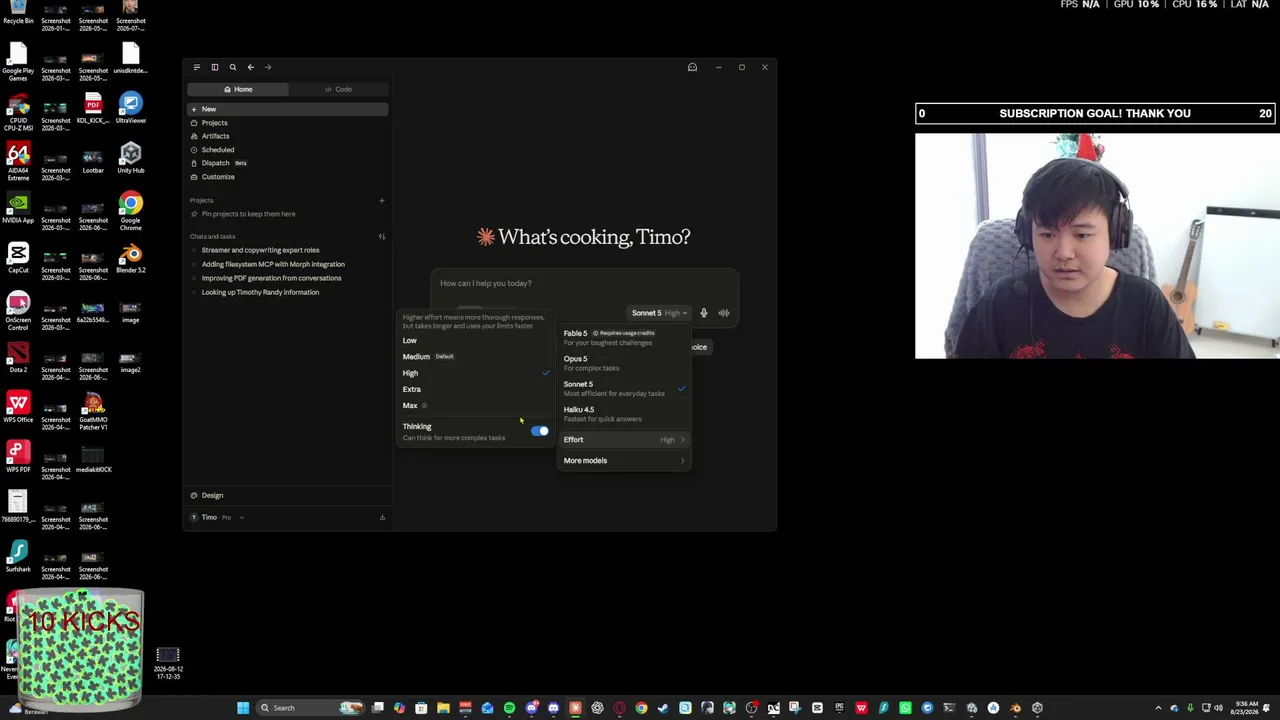1280x720 pixels.
Task: Collapse the Sonnet 5 High model selector
Action: [x=658, y=313]
